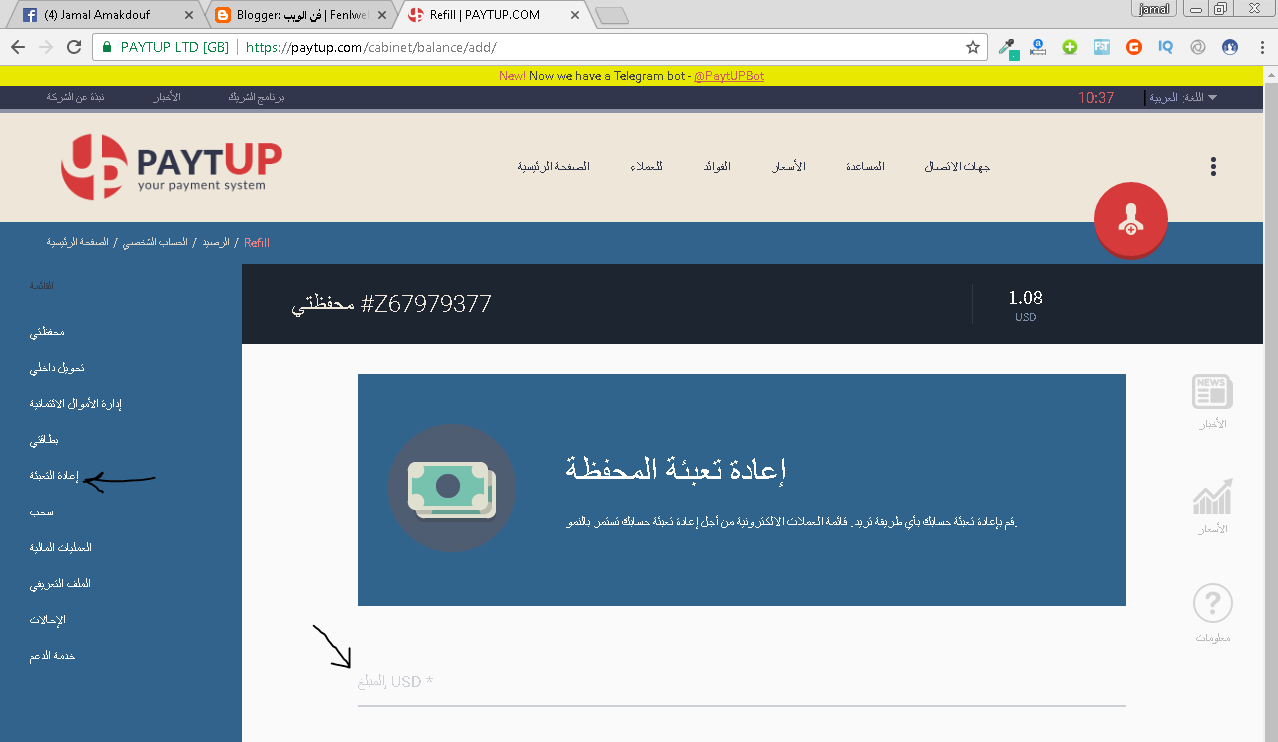Open the news icon in right sidebar
The height and width of the screenshot is (742, 1278).
1212,392
